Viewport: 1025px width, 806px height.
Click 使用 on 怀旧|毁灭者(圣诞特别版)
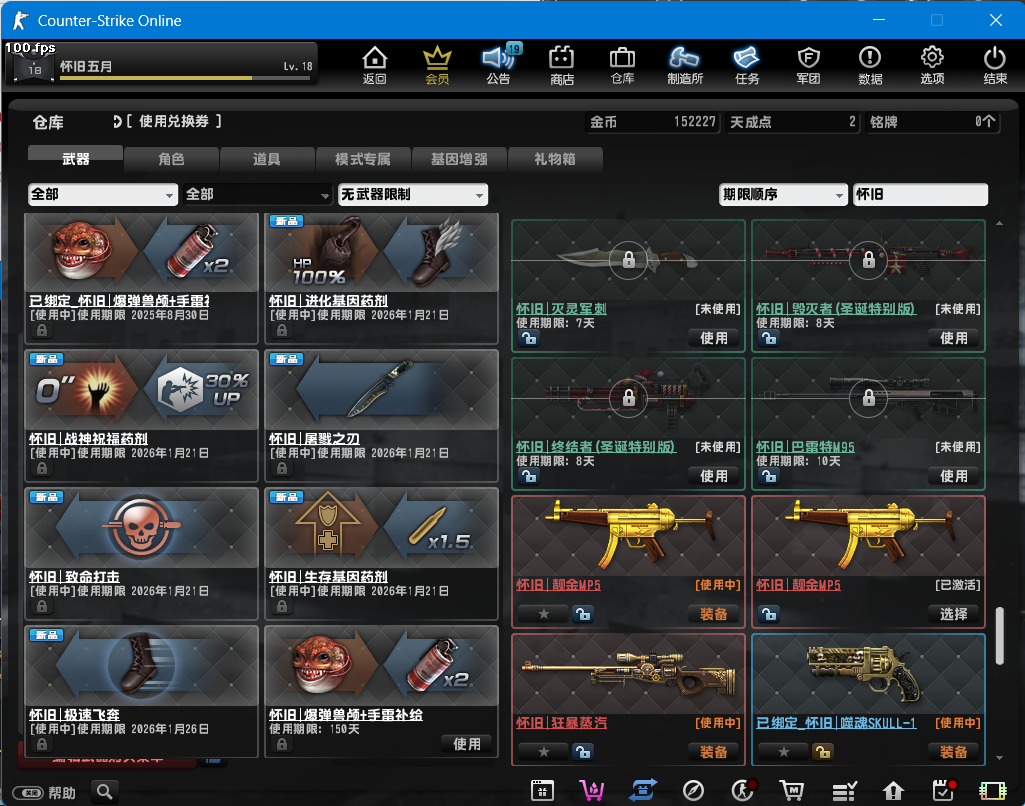(x=954, y=338)
